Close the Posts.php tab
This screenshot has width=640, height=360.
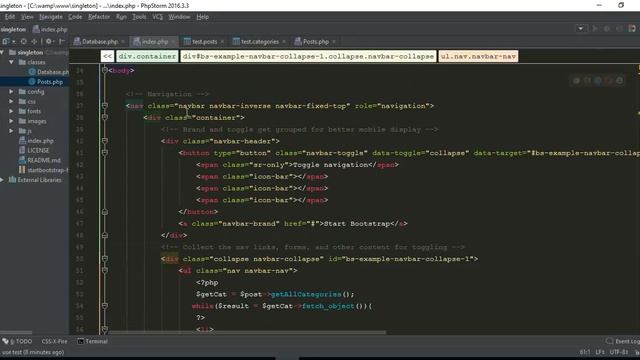coord(334,42)
